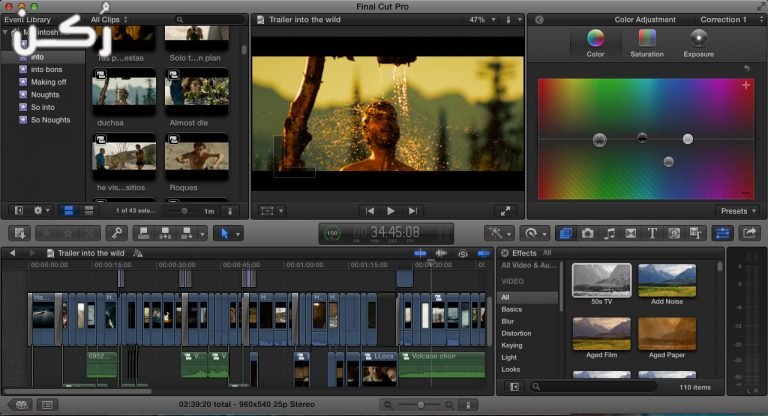This screenshot has width=768, height=416.
Task: Open the titles browser T icon
Action: click(x=652, y=233)
